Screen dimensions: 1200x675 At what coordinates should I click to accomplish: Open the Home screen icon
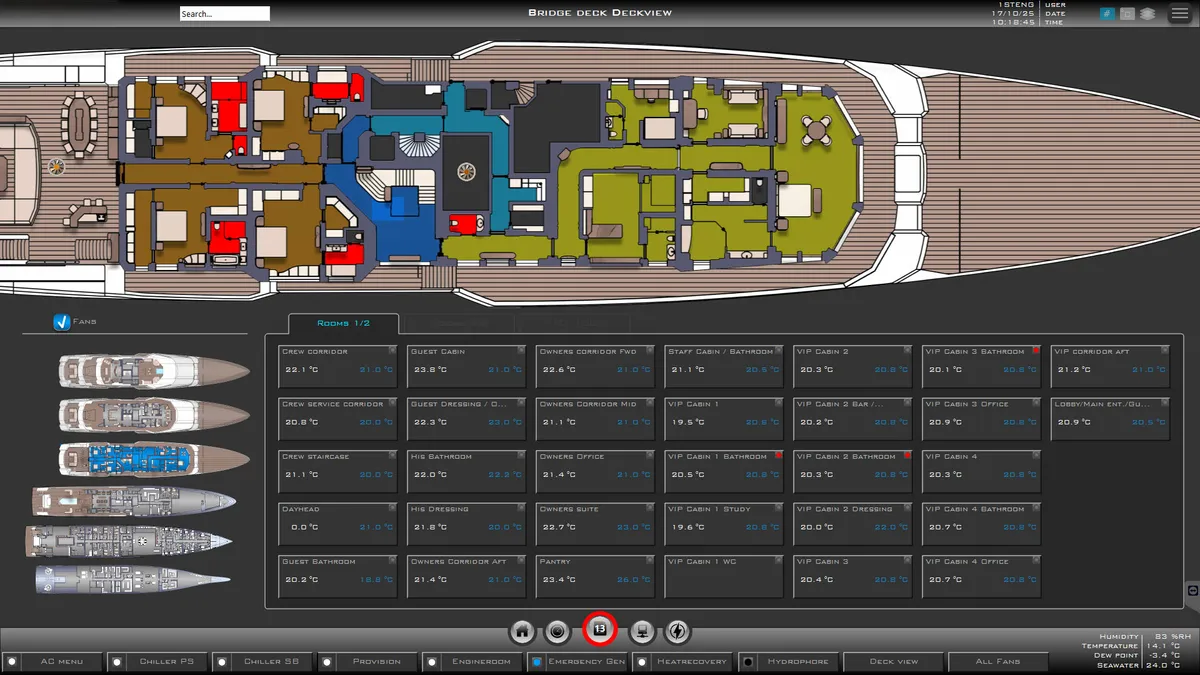click(522, 631)
